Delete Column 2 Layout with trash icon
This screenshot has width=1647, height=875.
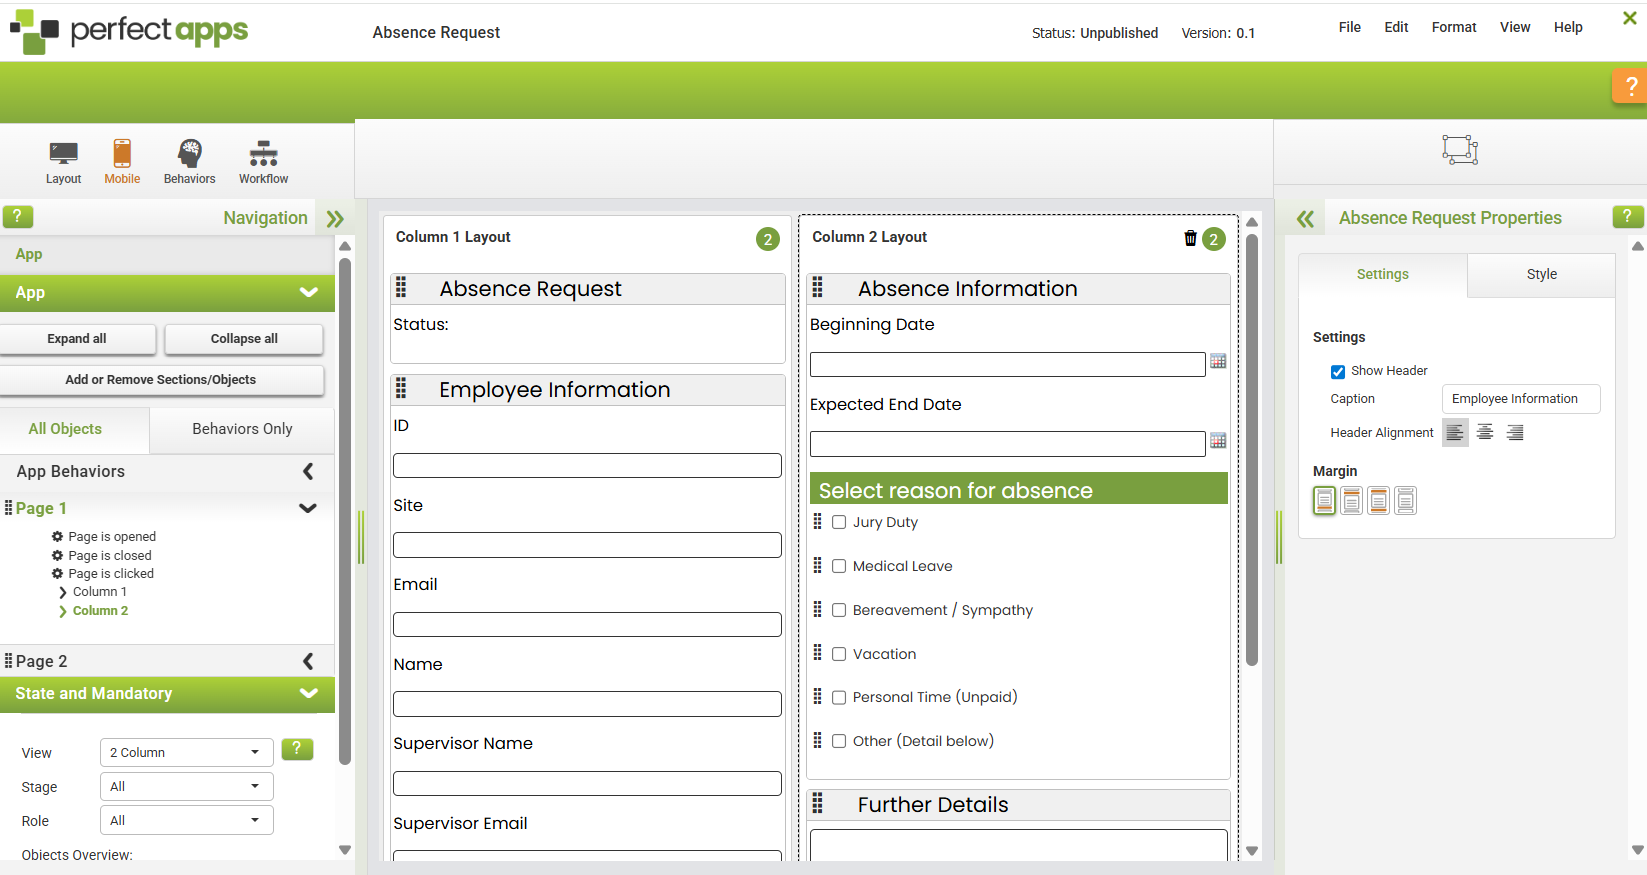[1190, 238]
